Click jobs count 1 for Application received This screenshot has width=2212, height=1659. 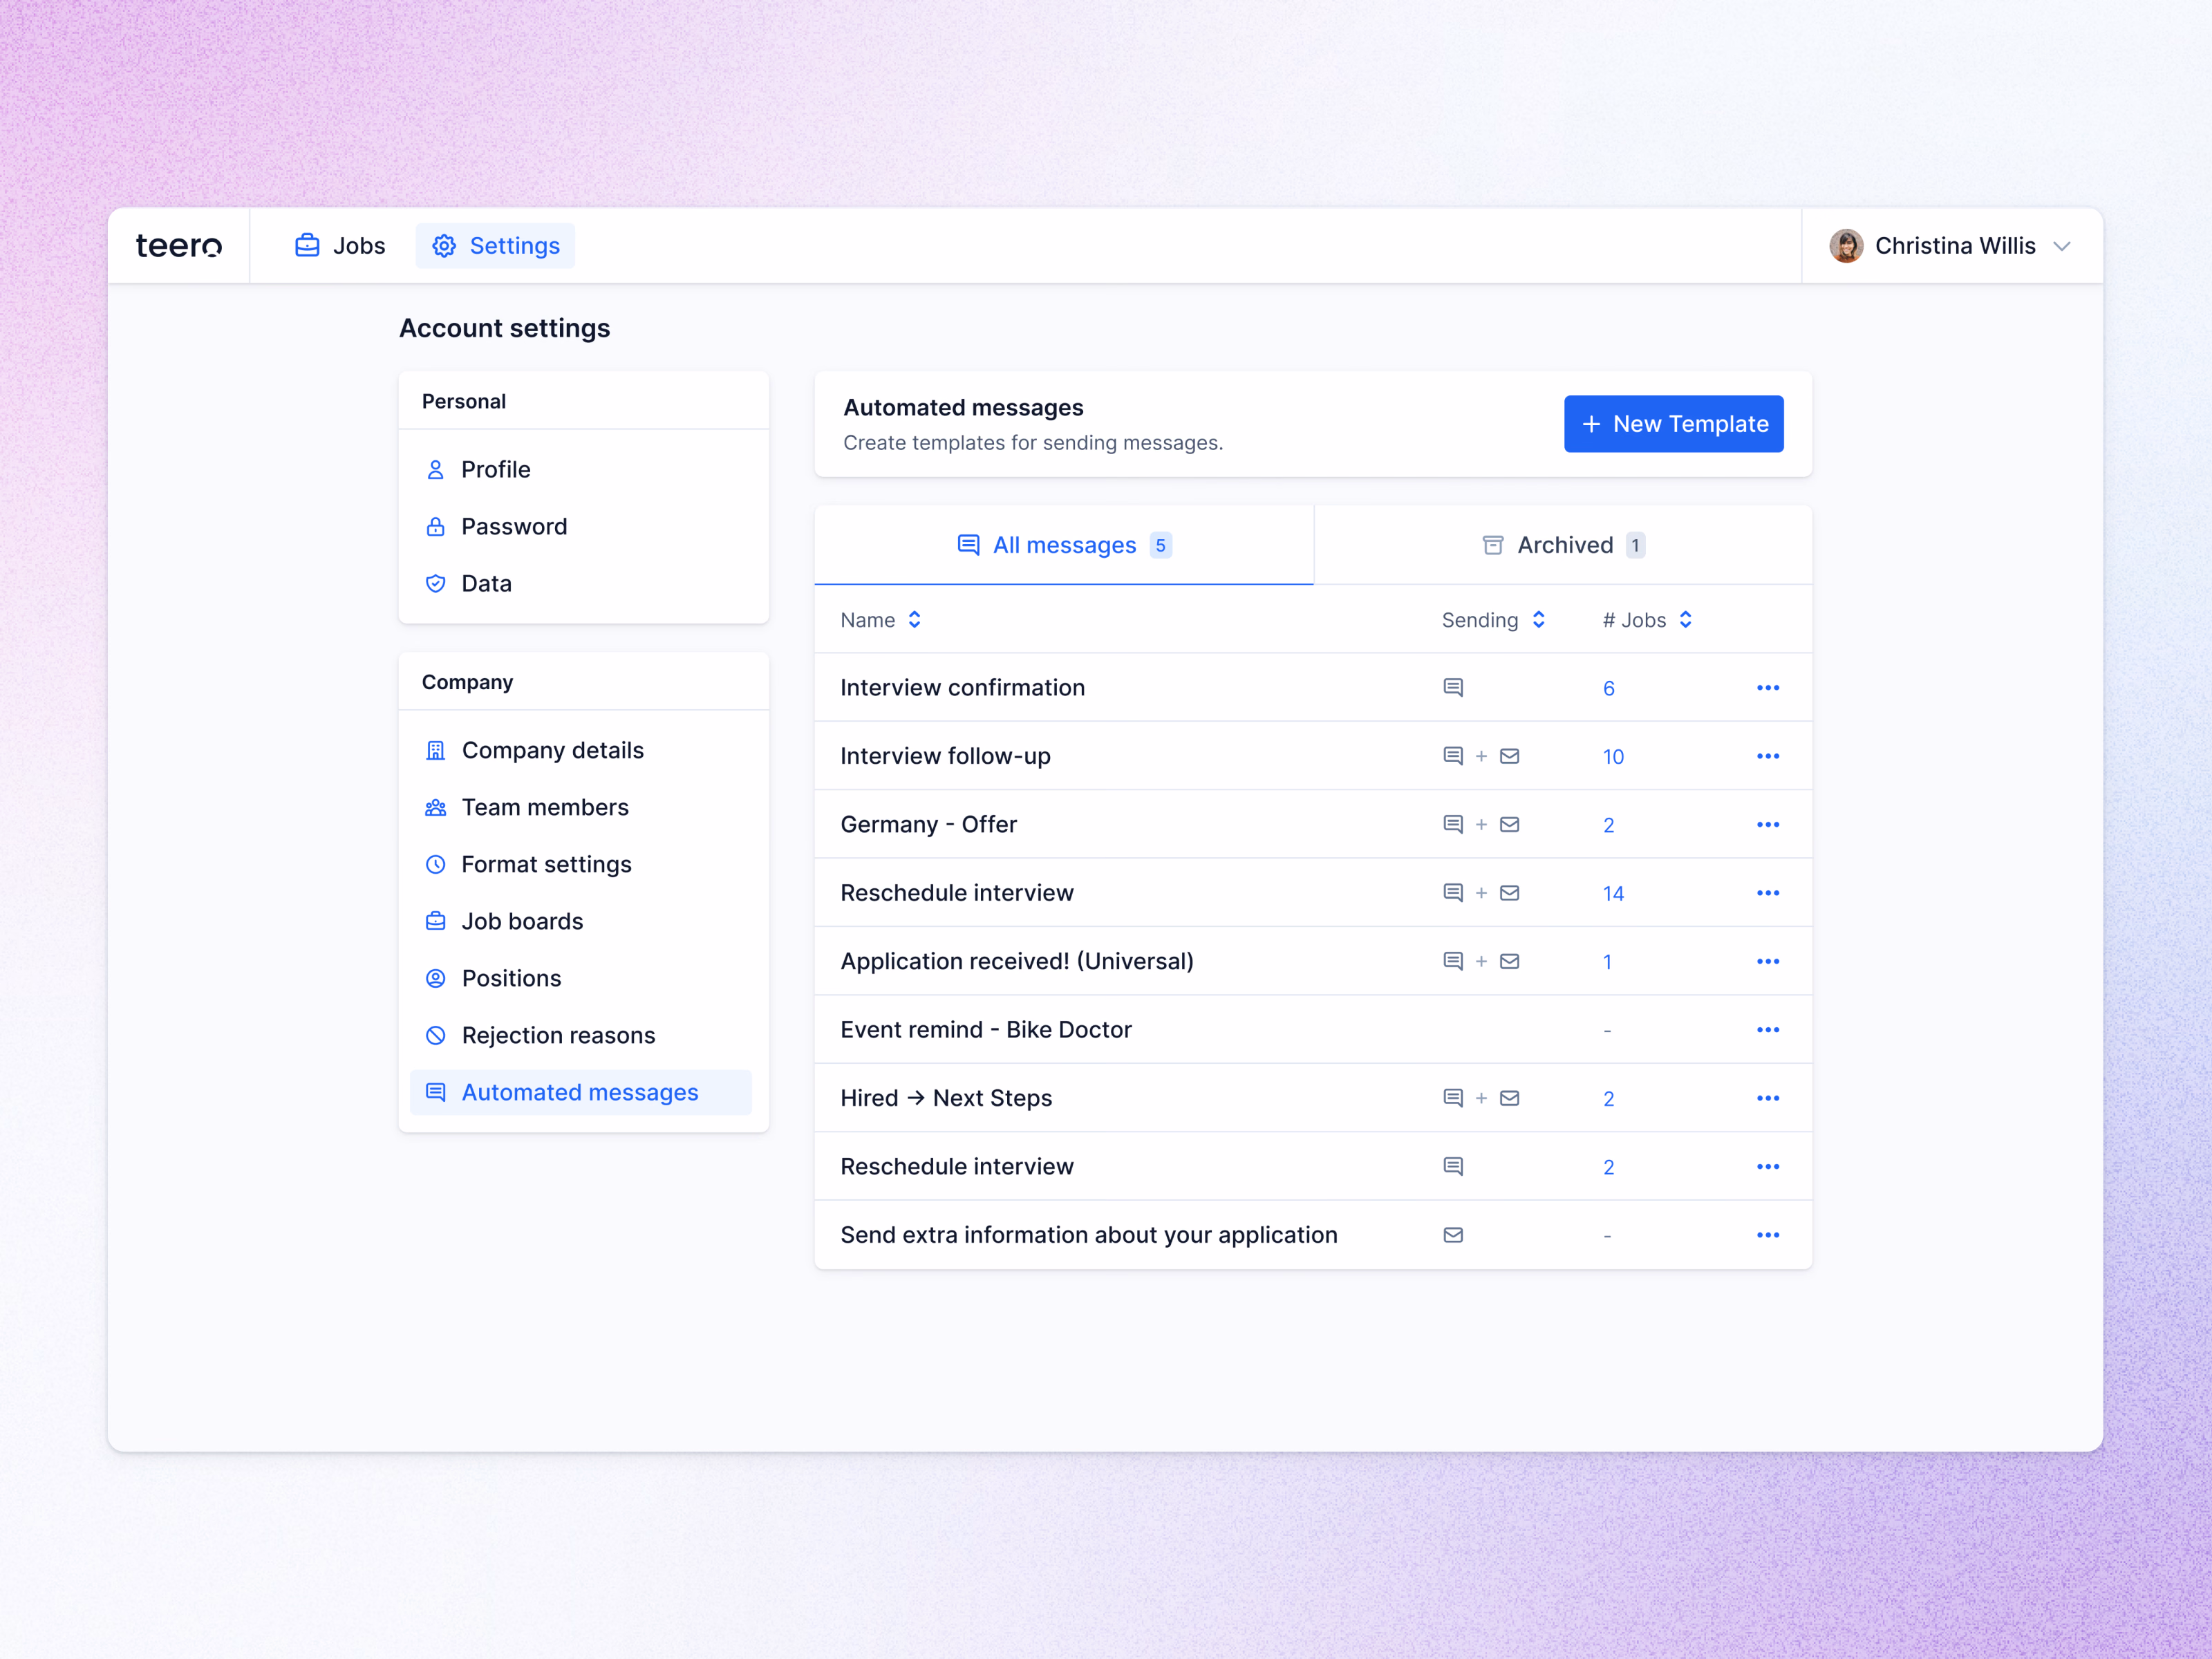tap(1607, 962)
